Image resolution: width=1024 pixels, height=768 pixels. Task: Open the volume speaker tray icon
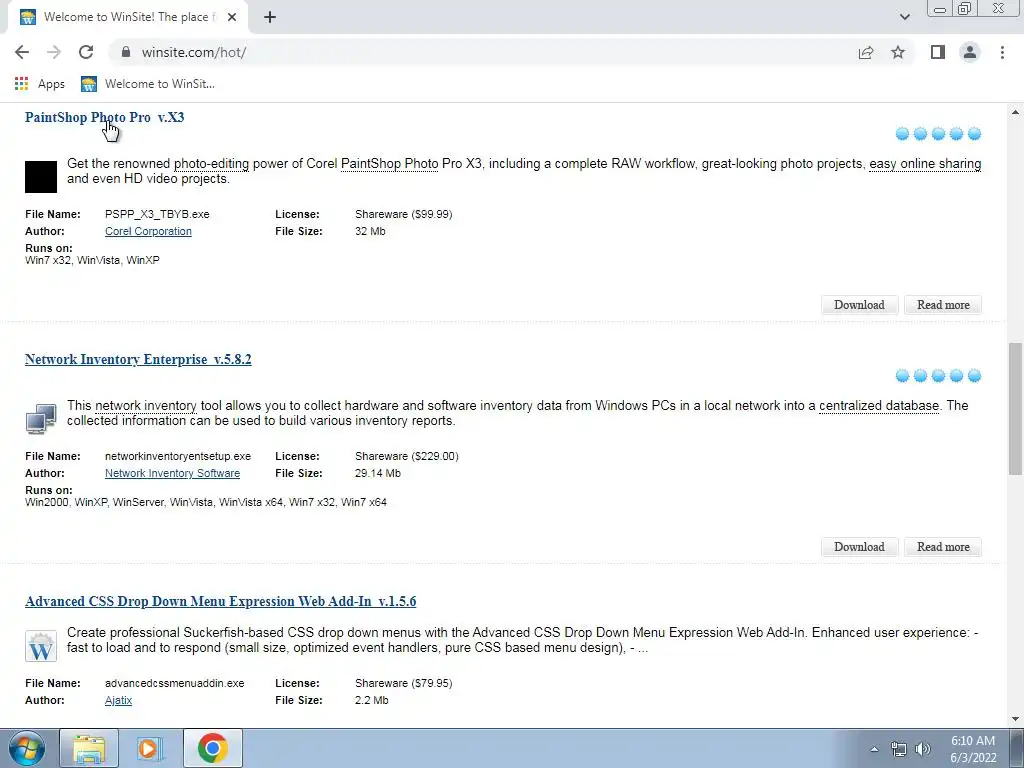click(x=923, y=749)
